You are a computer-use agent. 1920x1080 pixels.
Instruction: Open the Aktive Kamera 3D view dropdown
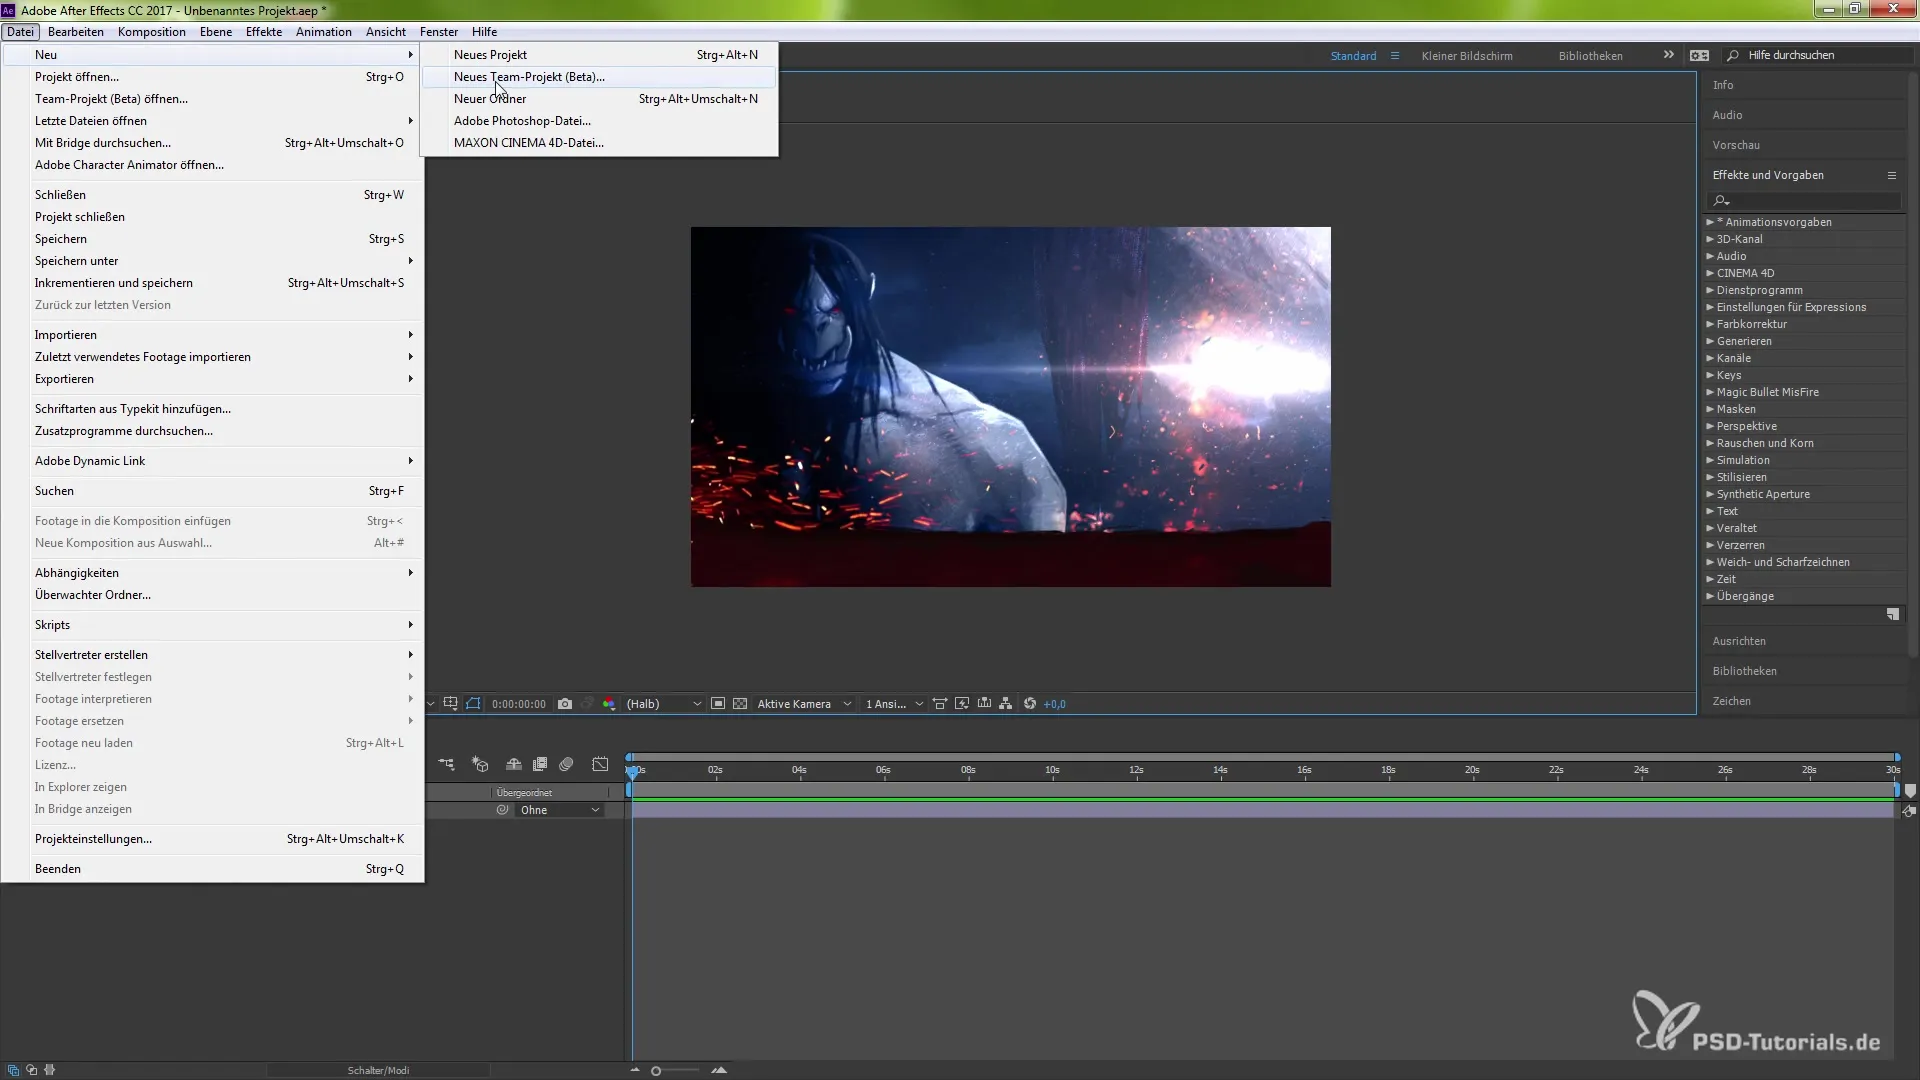pyautogui.click(x=804, y=704)
